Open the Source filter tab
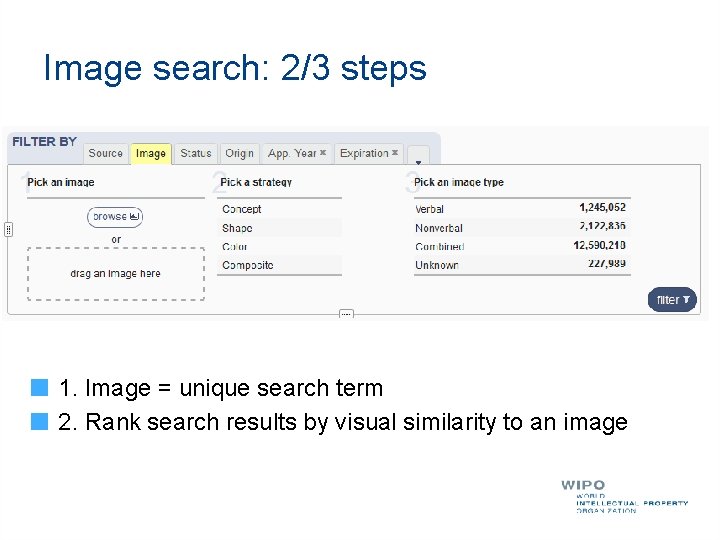The image size is (720, 540). coord(105,153)
